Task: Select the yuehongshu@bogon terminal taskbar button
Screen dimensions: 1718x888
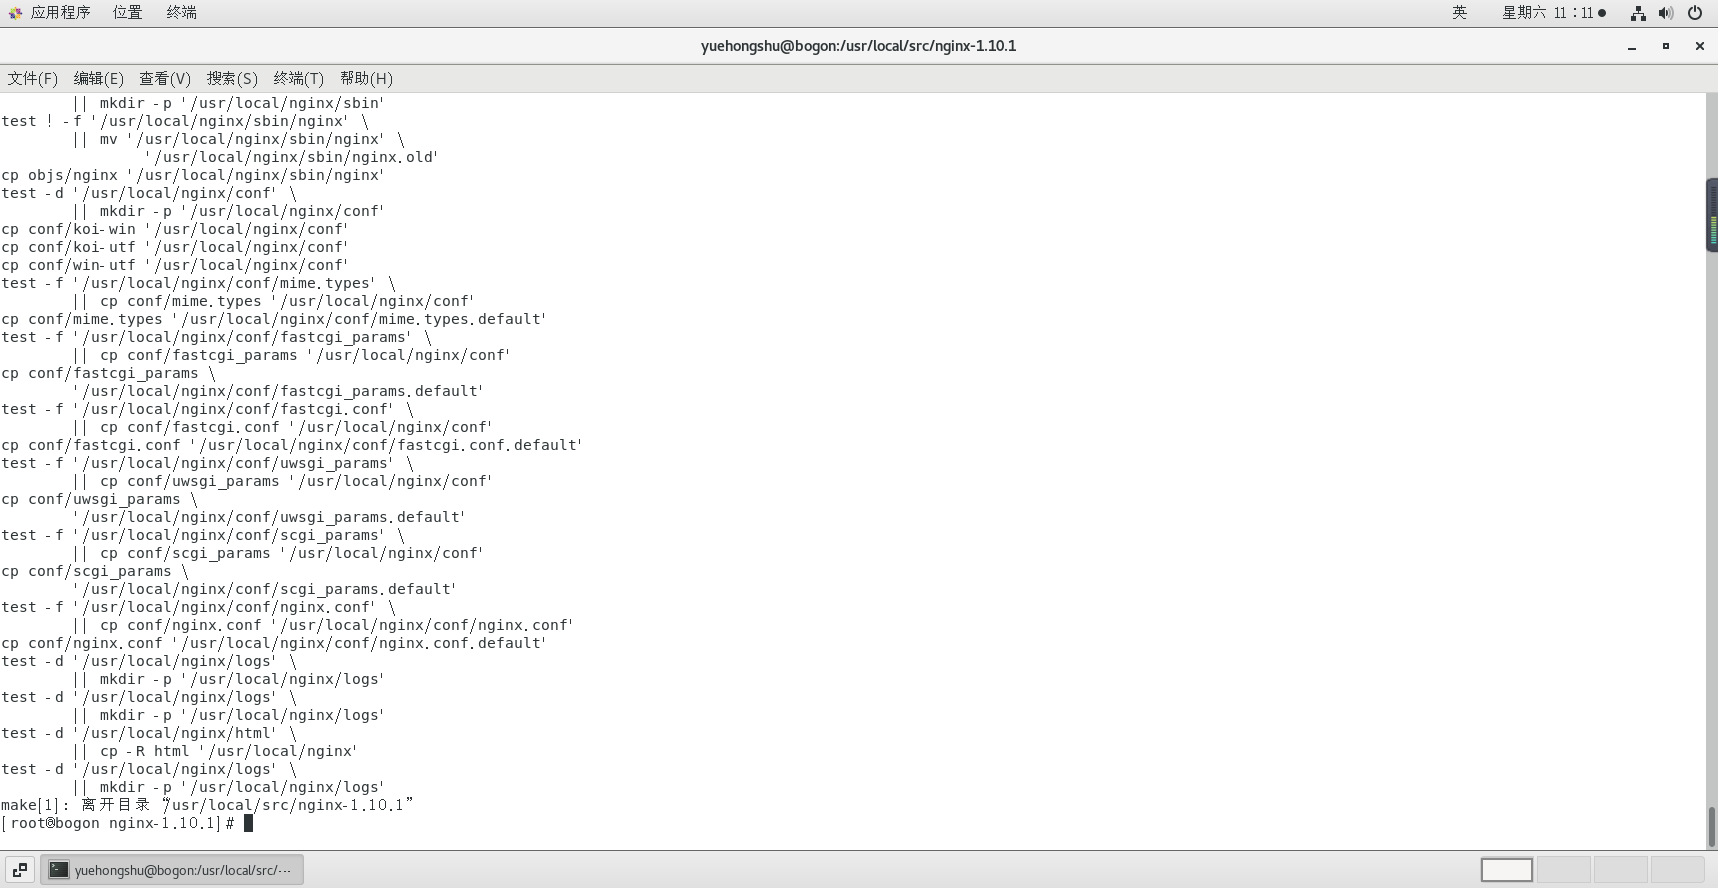Action: [172, 870]
